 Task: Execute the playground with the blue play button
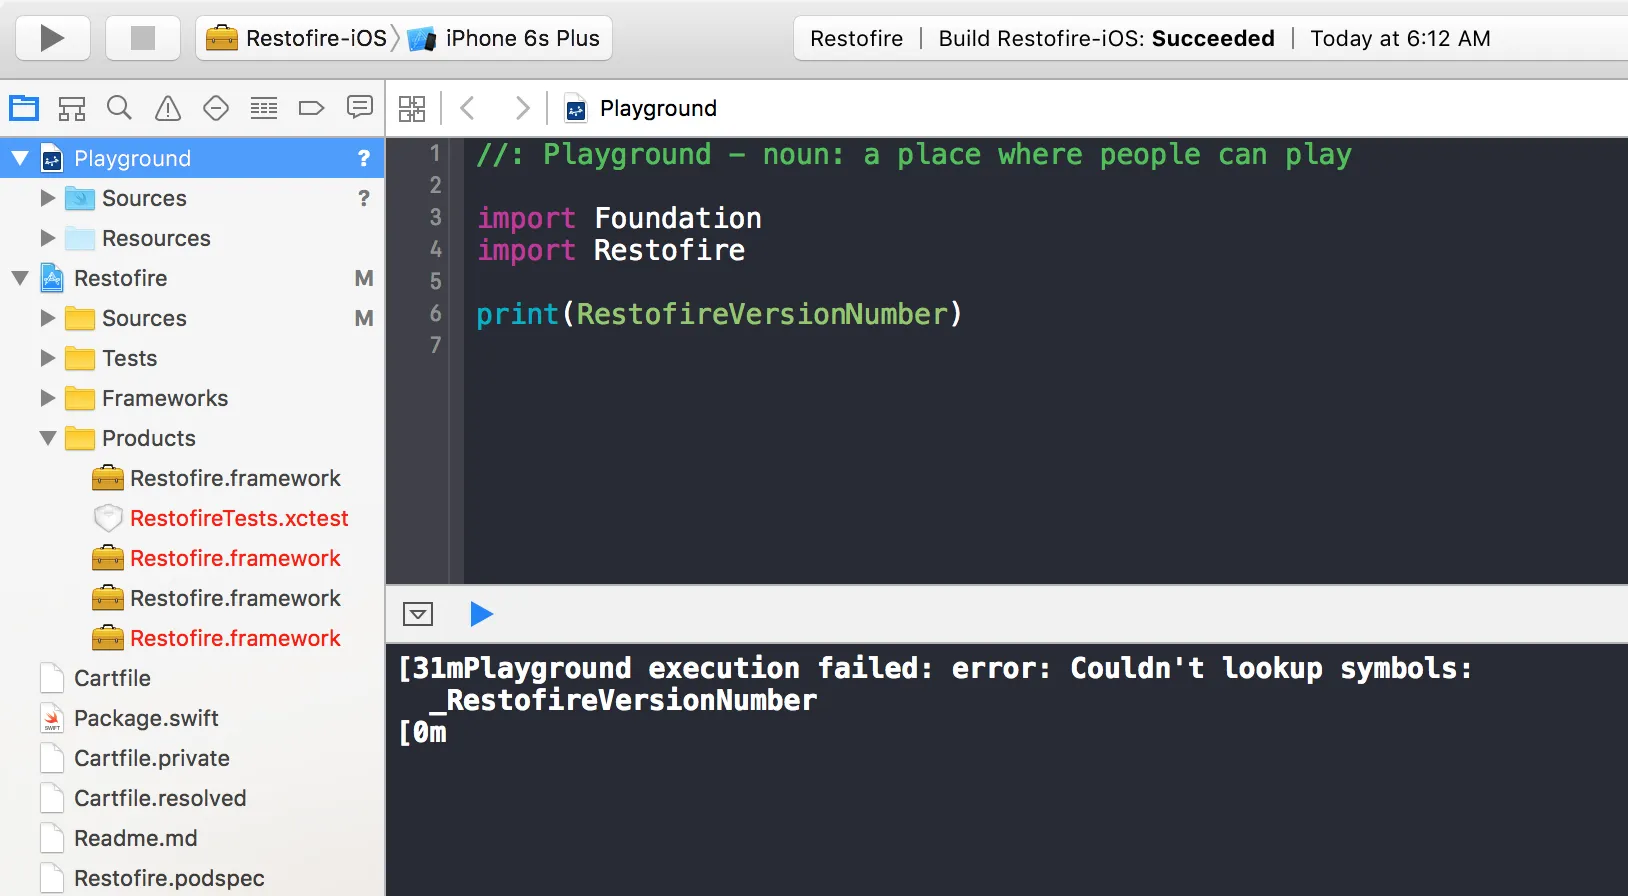tap(481, 614)
